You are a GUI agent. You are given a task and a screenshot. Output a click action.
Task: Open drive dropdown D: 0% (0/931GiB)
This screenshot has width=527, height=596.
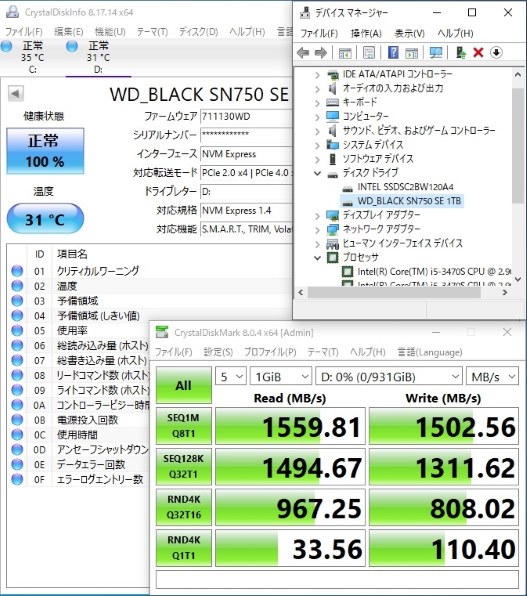[389, 377]
